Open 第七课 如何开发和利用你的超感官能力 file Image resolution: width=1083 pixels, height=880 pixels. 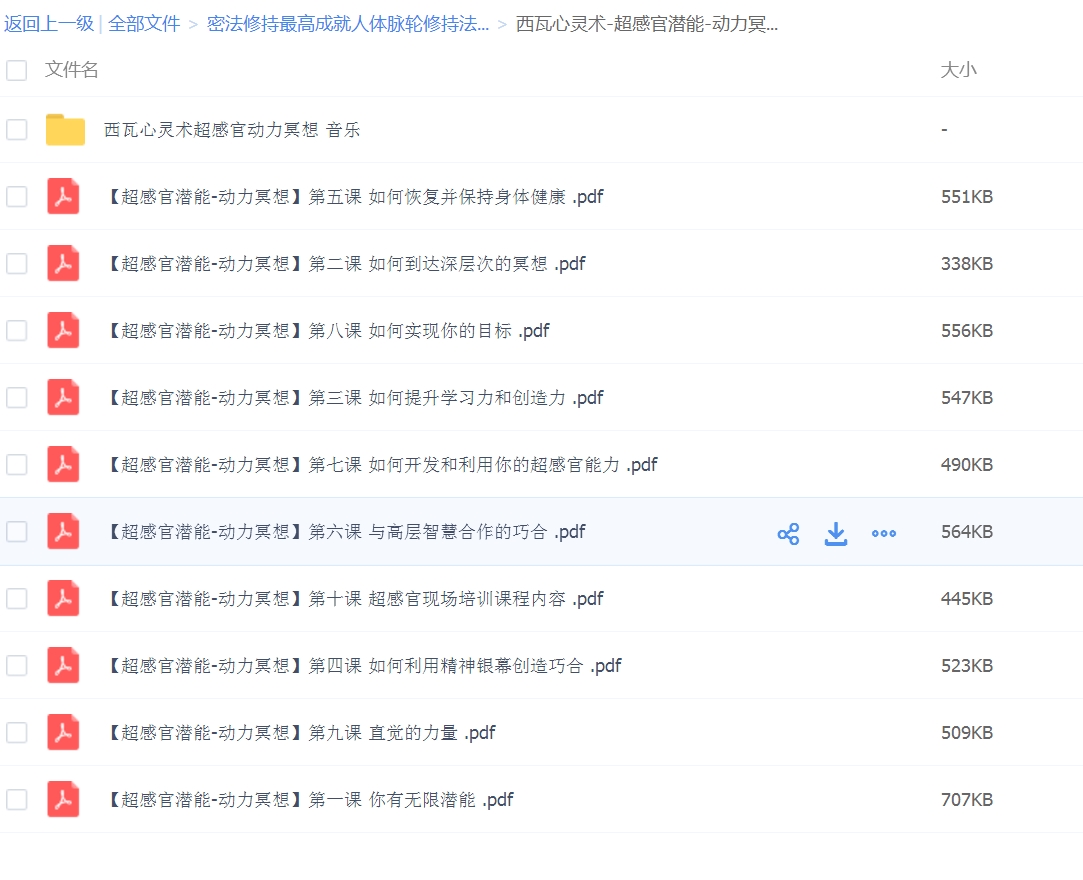pos(381,465)
